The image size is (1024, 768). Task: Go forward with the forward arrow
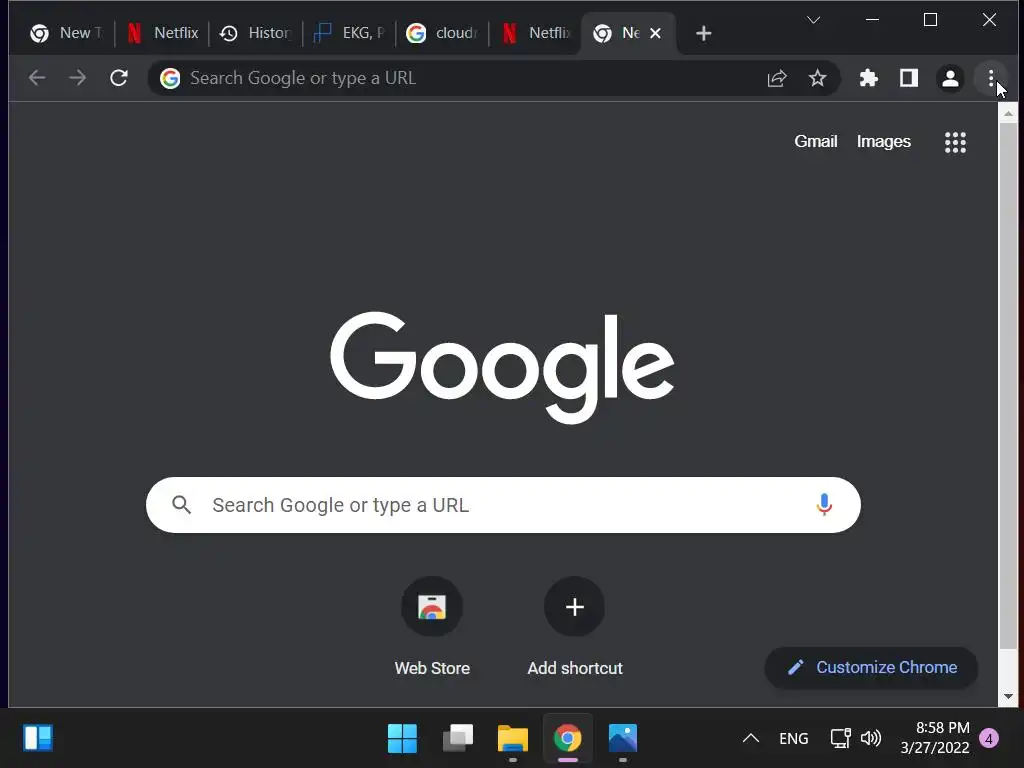pyautogui.click(x=78, y=78)
